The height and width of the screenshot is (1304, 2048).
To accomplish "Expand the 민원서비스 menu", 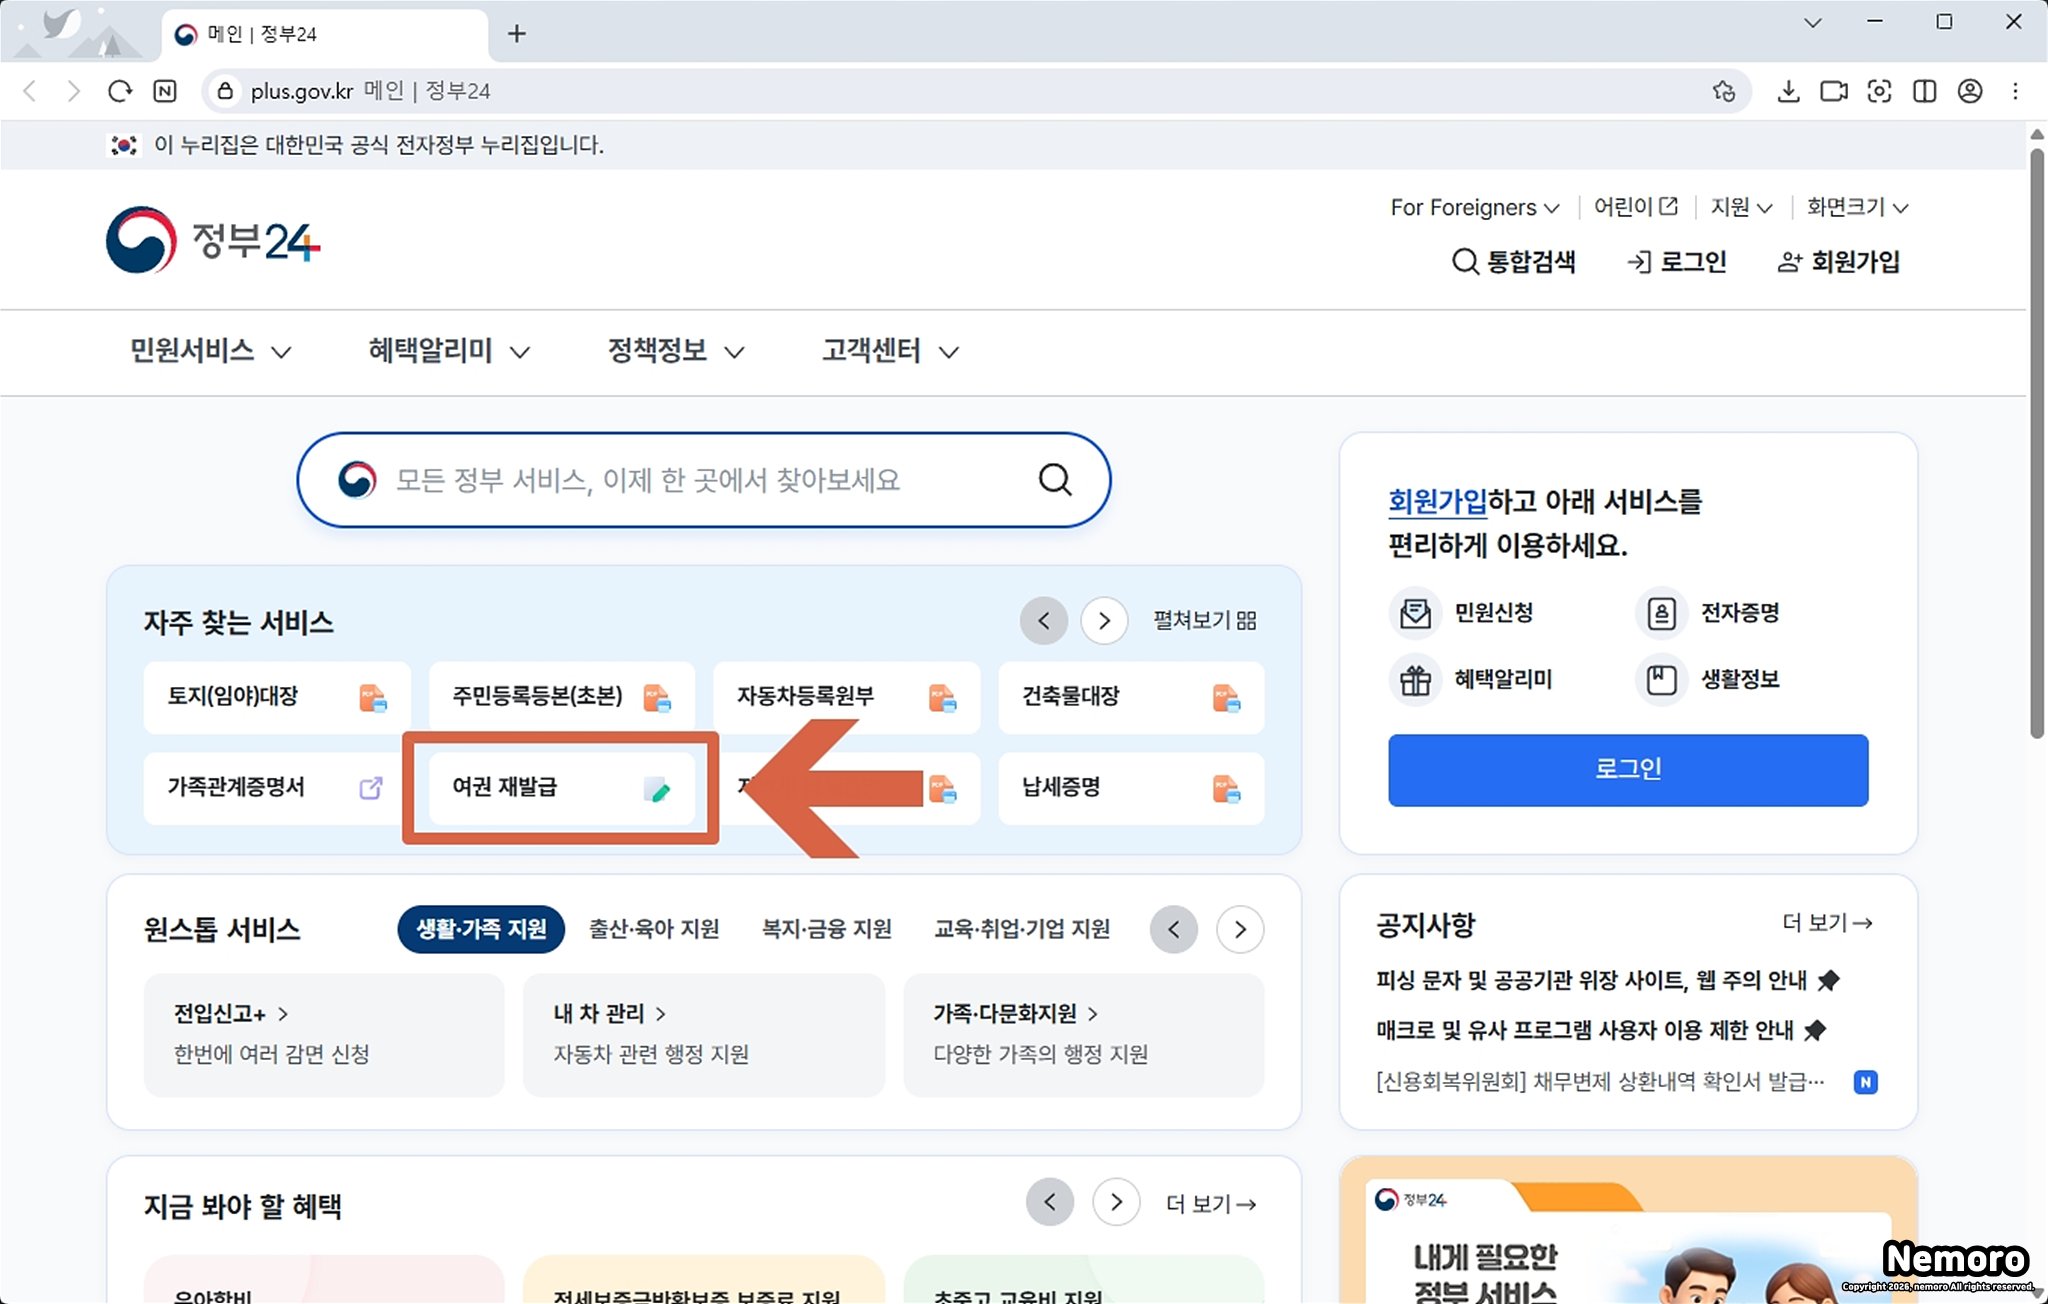I will [210, 351].
